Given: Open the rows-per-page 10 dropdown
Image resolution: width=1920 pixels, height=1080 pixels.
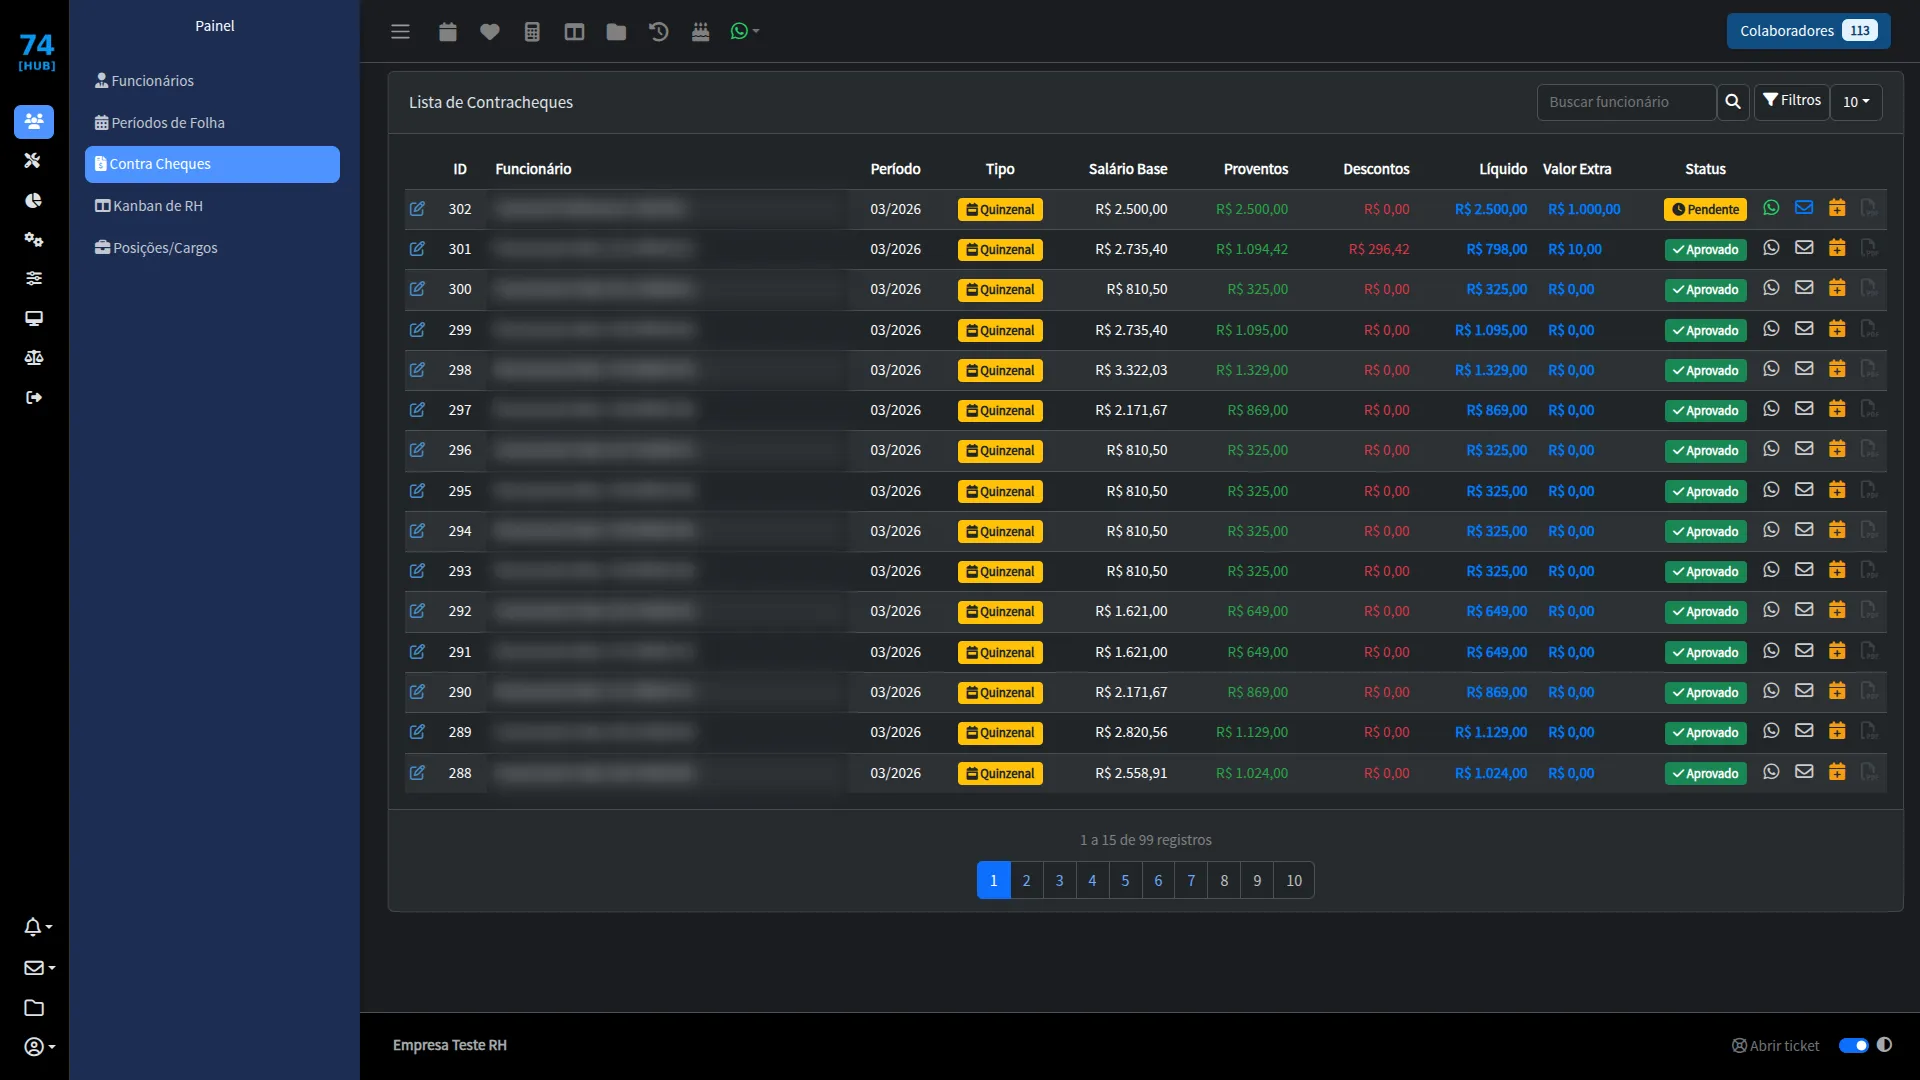Looking at the screenshot, I should (x=1856, y=102).
